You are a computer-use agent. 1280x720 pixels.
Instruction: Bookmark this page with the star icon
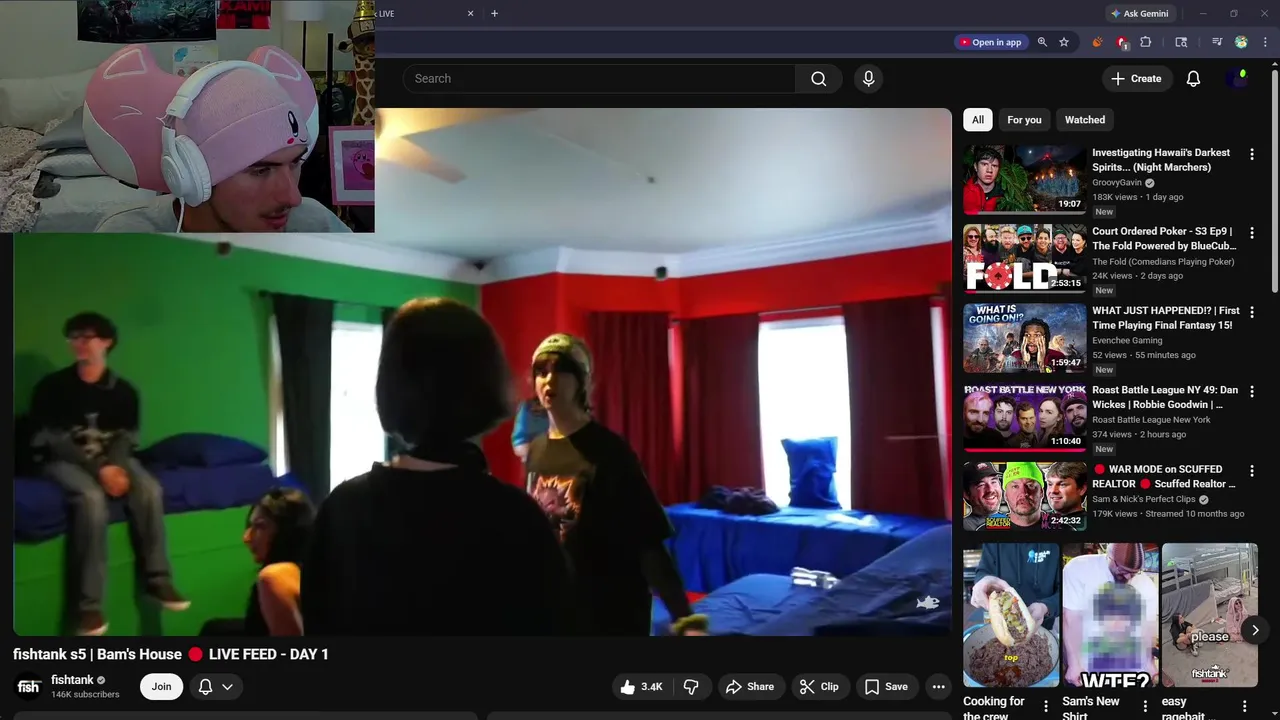point(1064,42)
